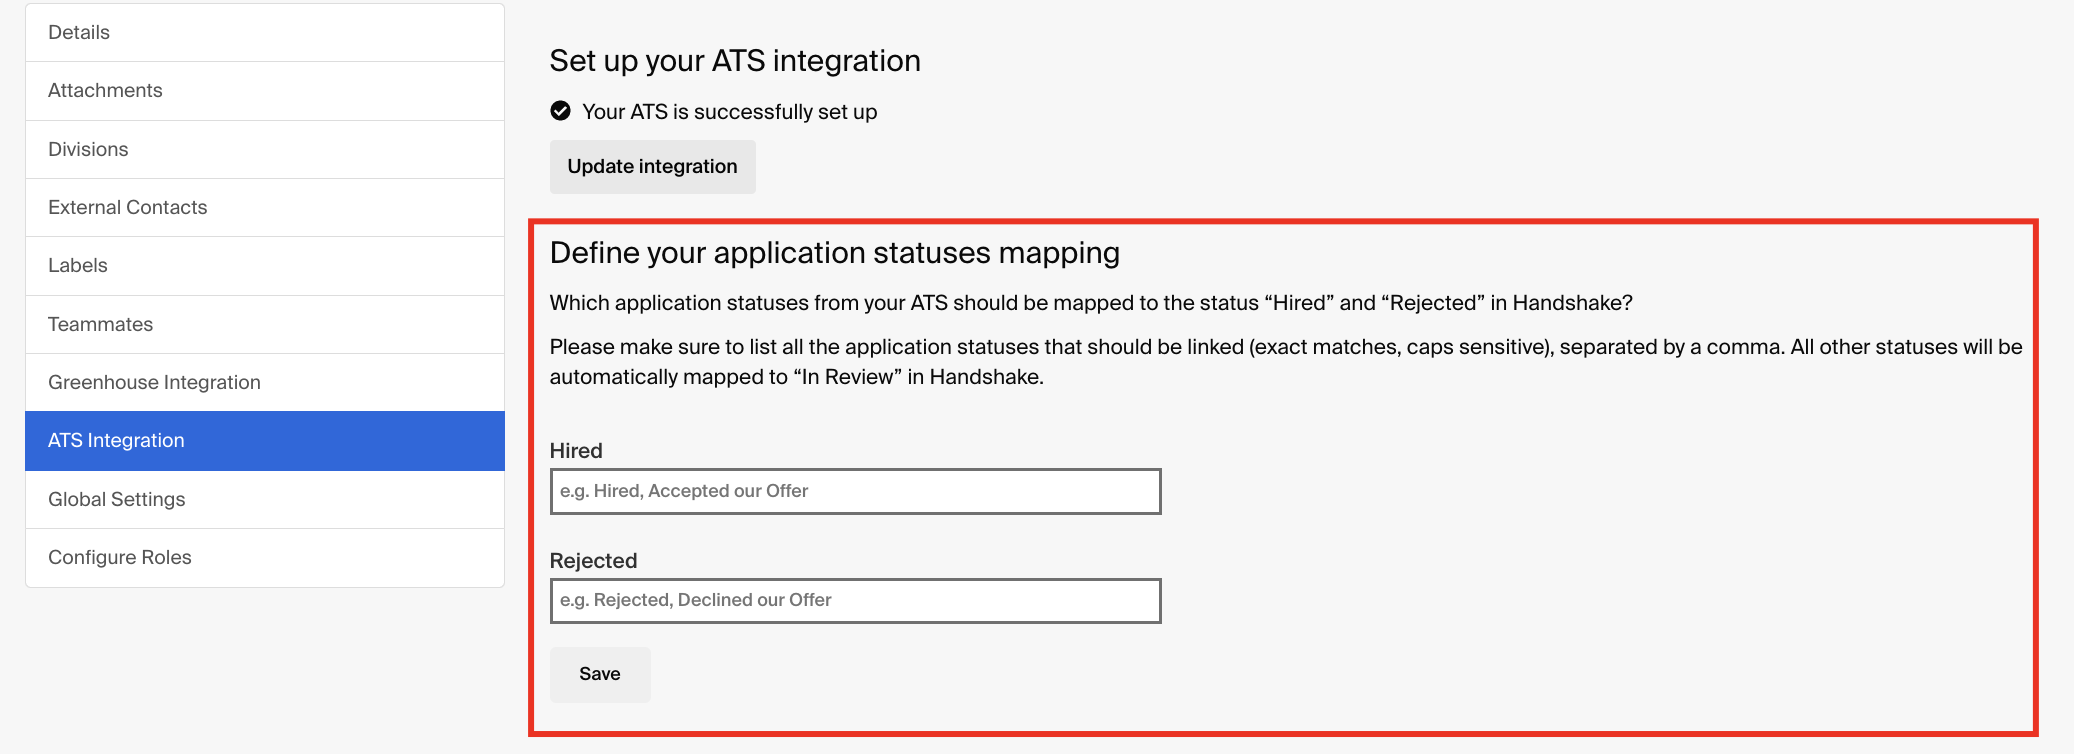Go to Divisions in sidebar

[265, 149]
